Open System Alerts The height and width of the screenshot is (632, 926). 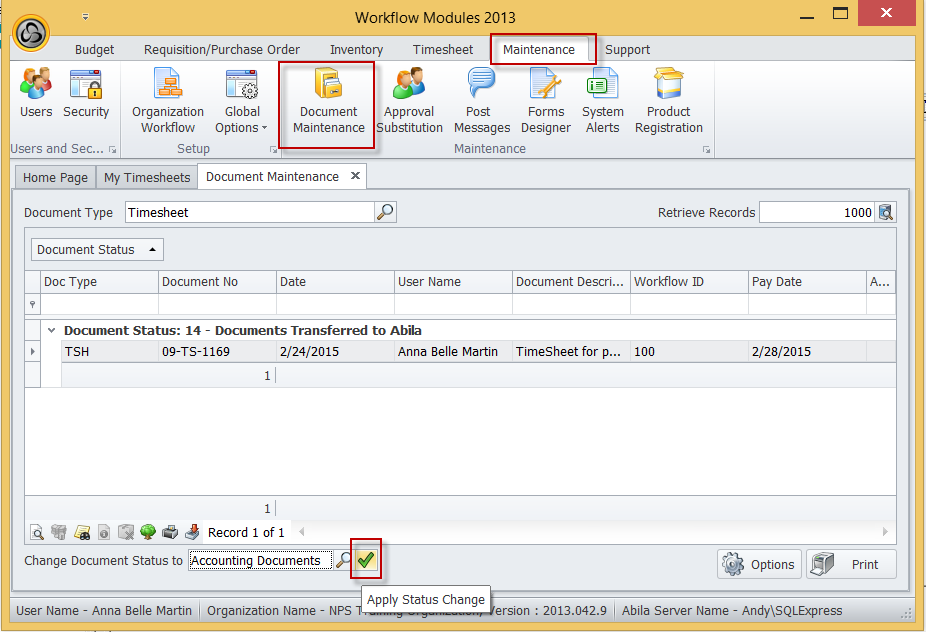(602, 102)
